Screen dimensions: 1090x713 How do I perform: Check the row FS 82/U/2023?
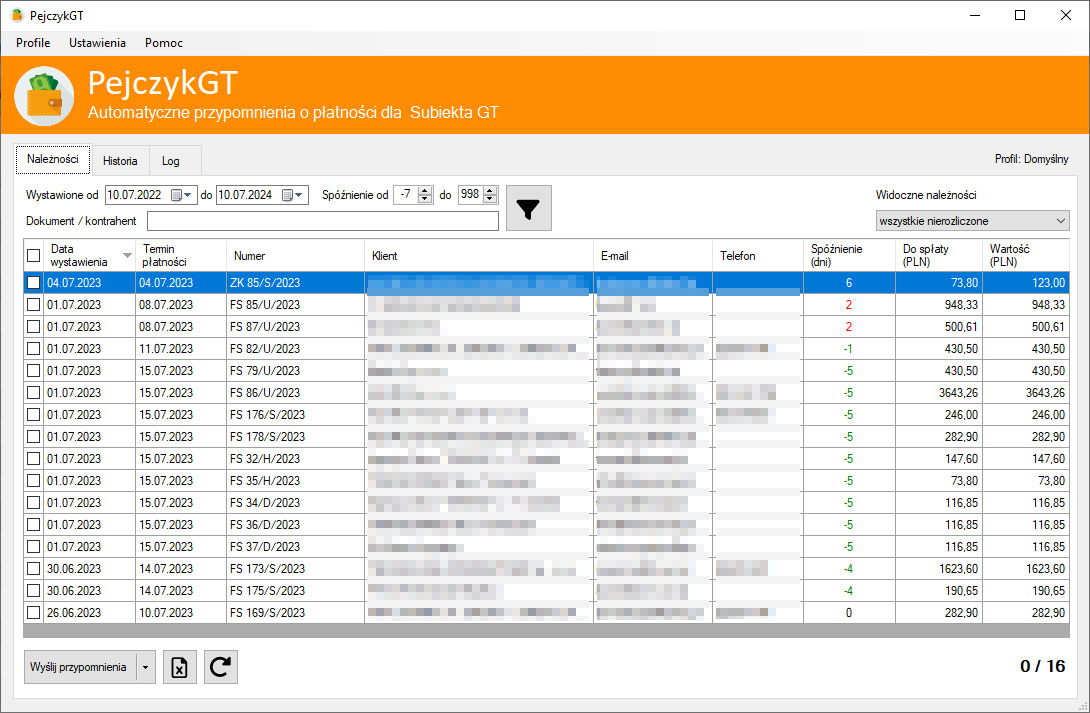tap(33, 349)
